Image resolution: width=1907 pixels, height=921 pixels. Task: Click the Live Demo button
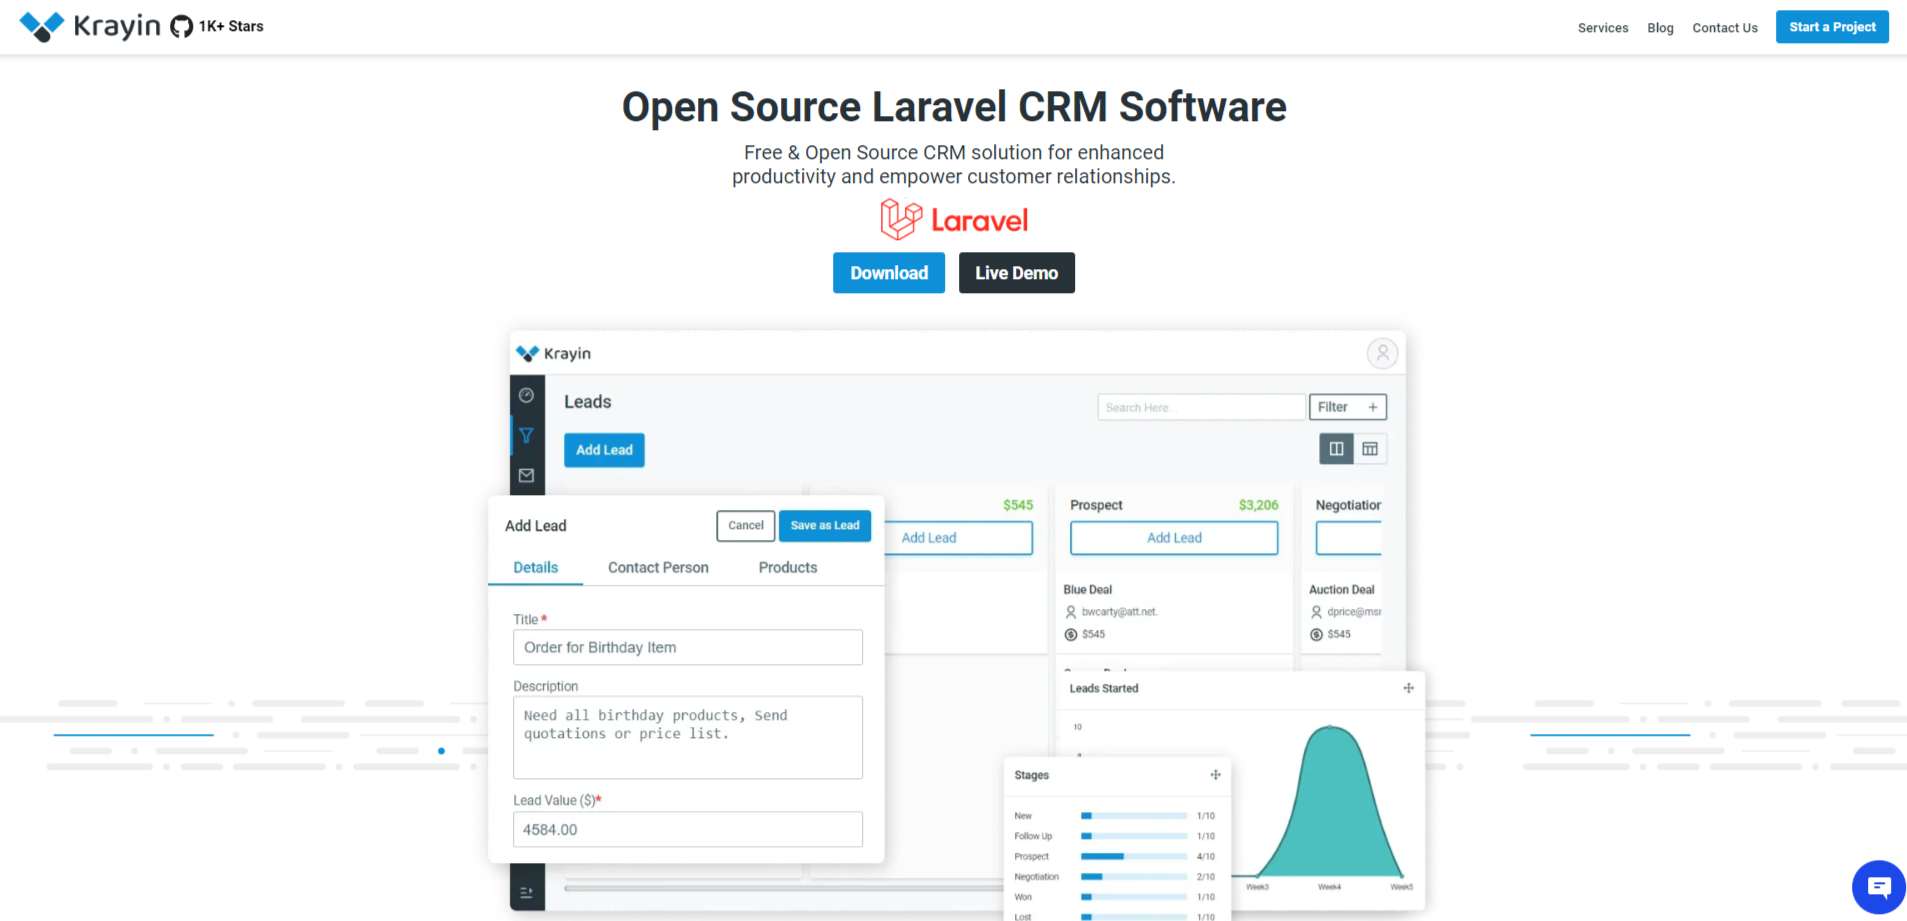1016,272
